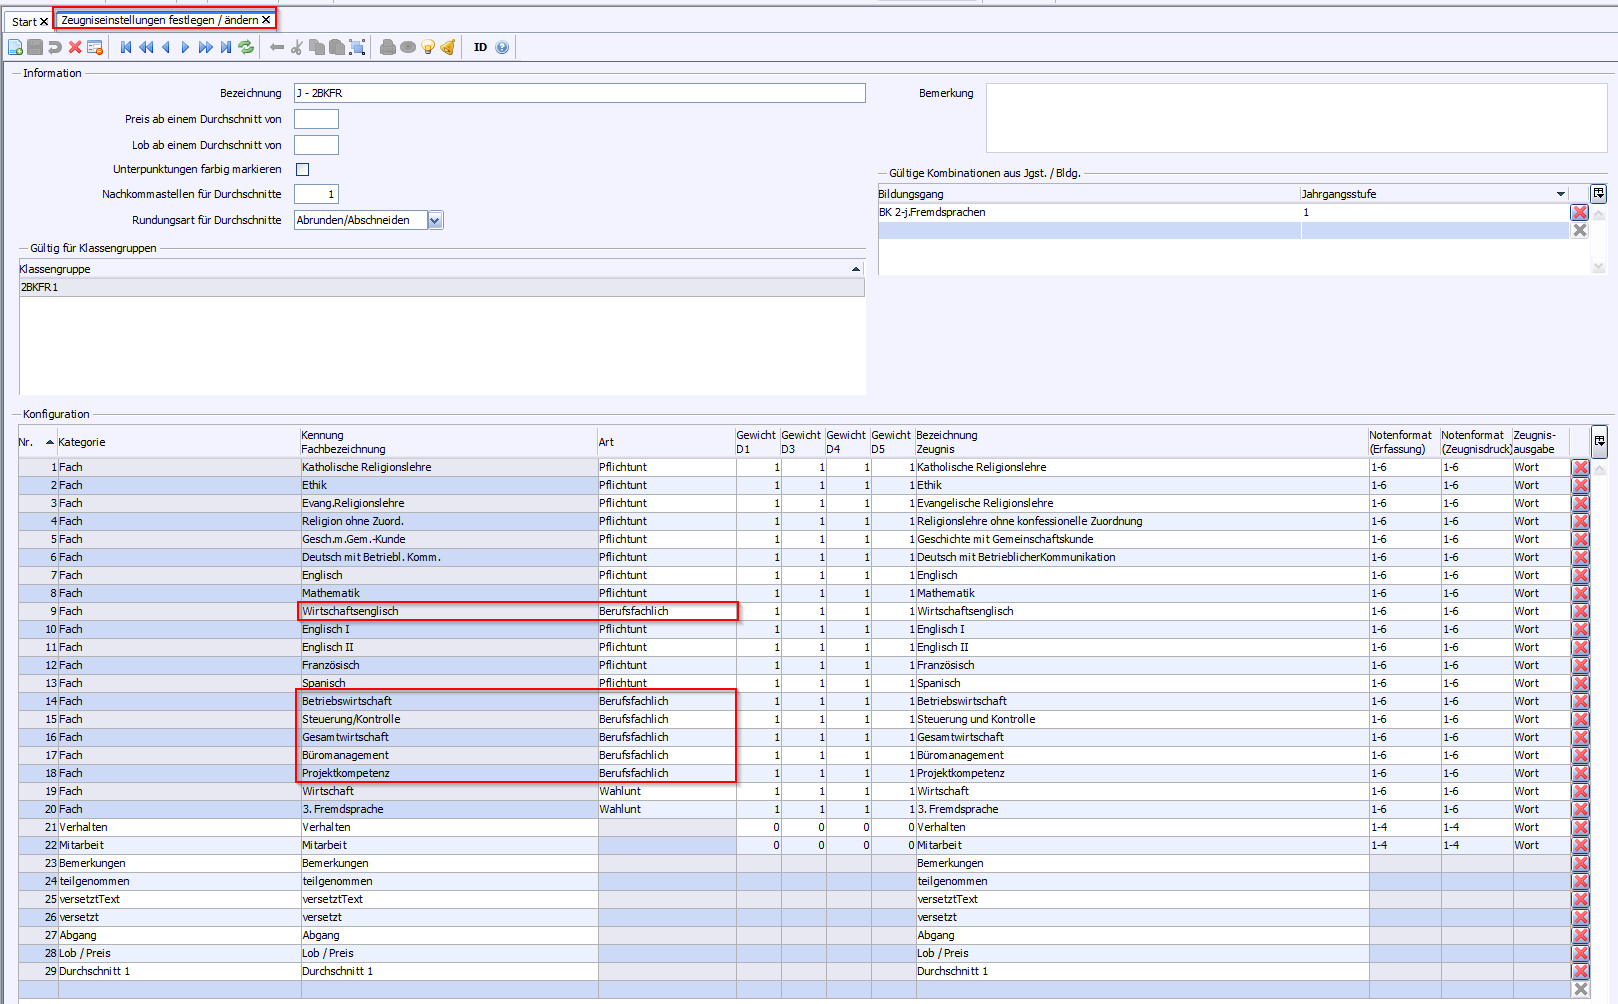Open column options for the Konfiguration table

click(1599, 441)
